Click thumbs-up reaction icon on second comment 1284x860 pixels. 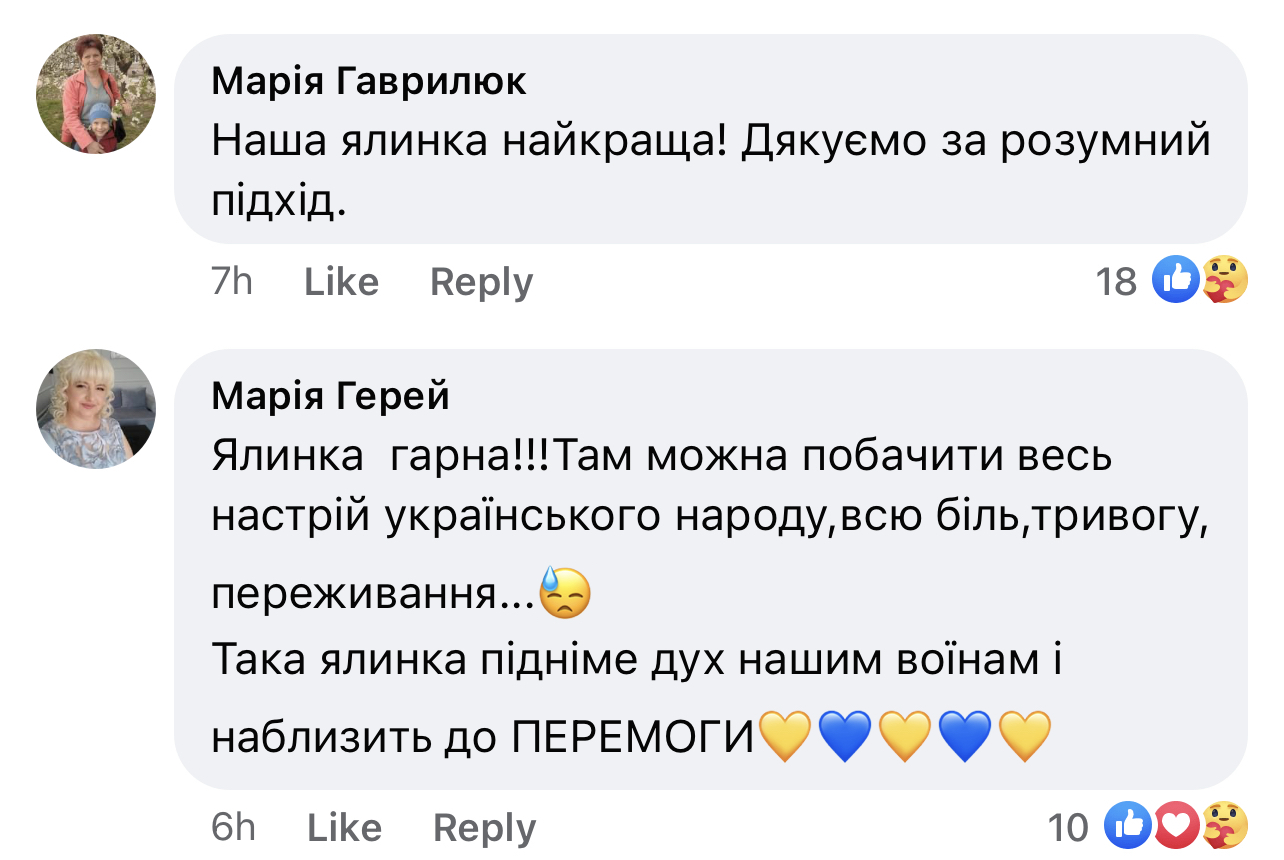click(x=1128, y=826)
